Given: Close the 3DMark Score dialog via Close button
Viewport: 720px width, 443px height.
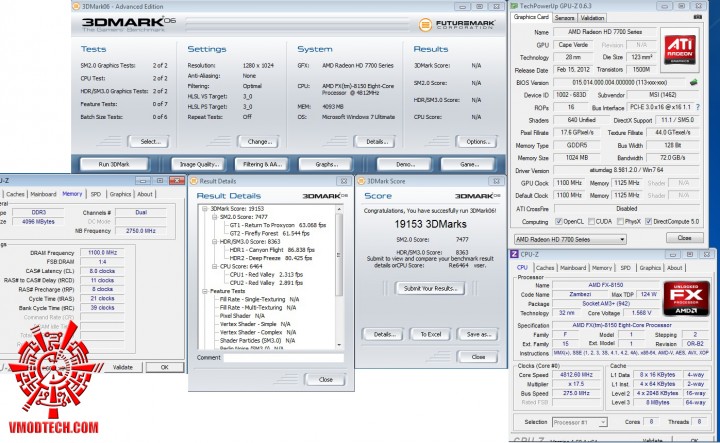Looking at the screenshot, I should click(478, 357).
